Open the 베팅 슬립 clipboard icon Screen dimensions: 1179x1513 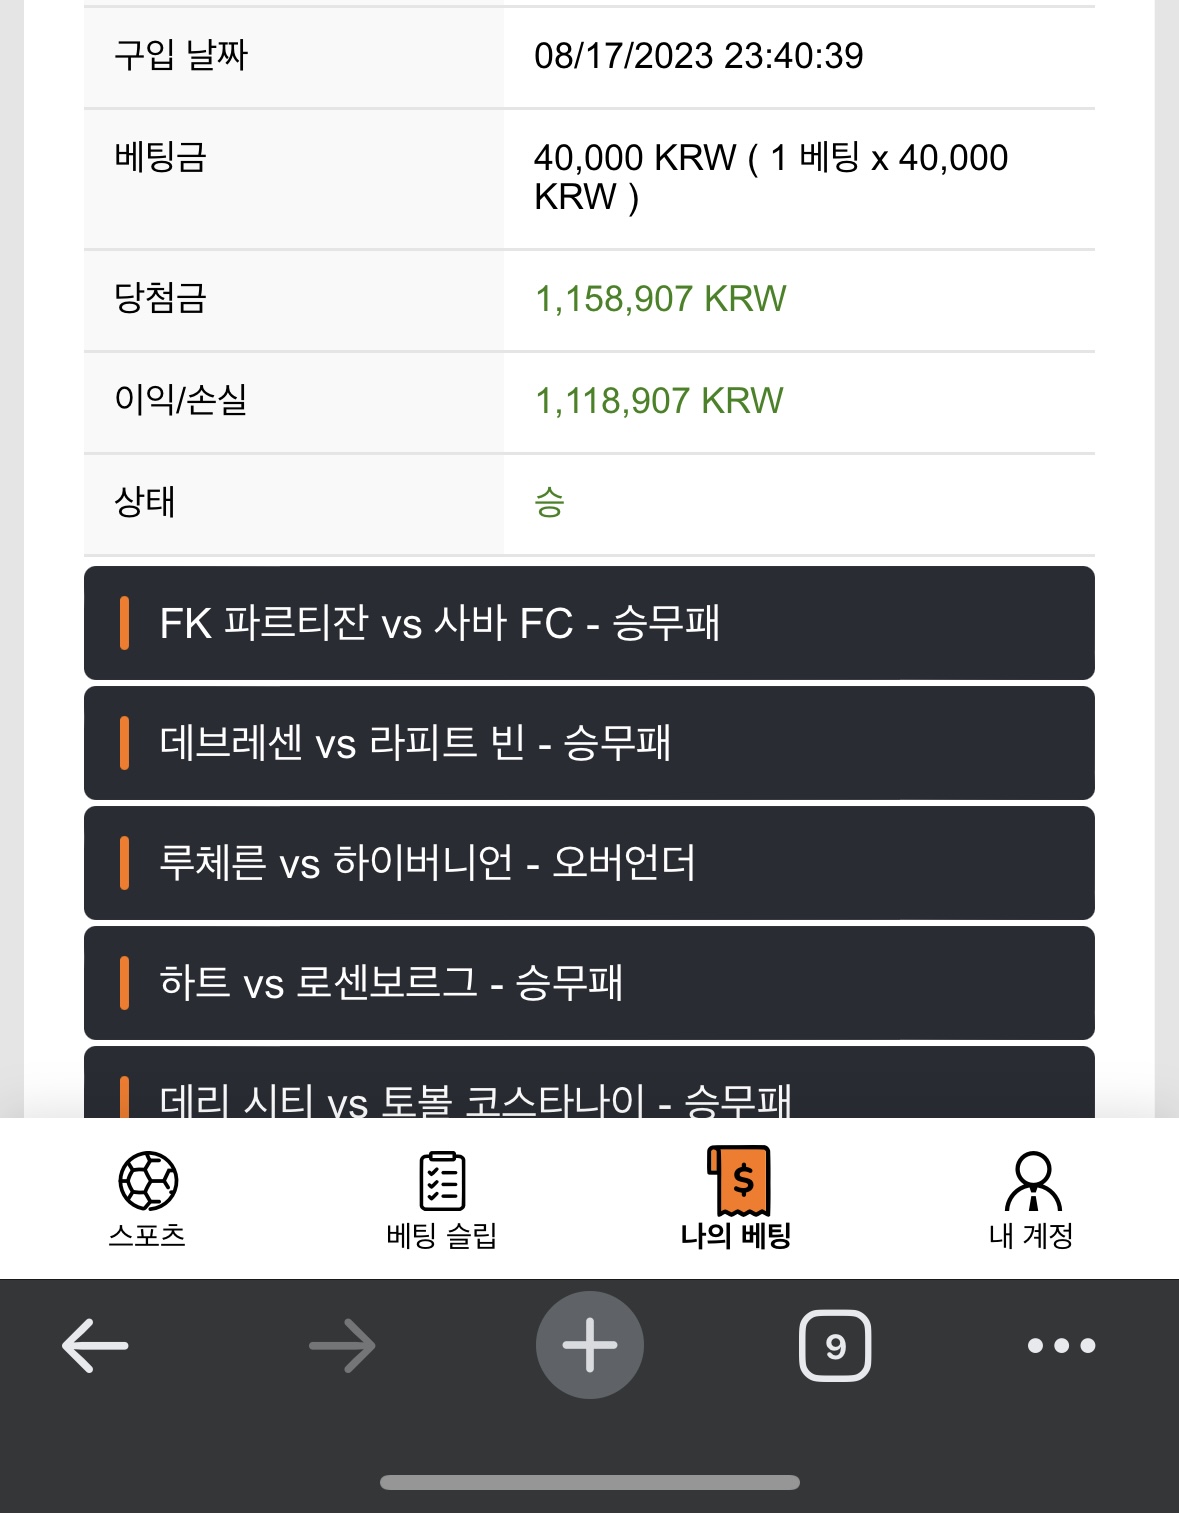click(x=441, y=1181)
